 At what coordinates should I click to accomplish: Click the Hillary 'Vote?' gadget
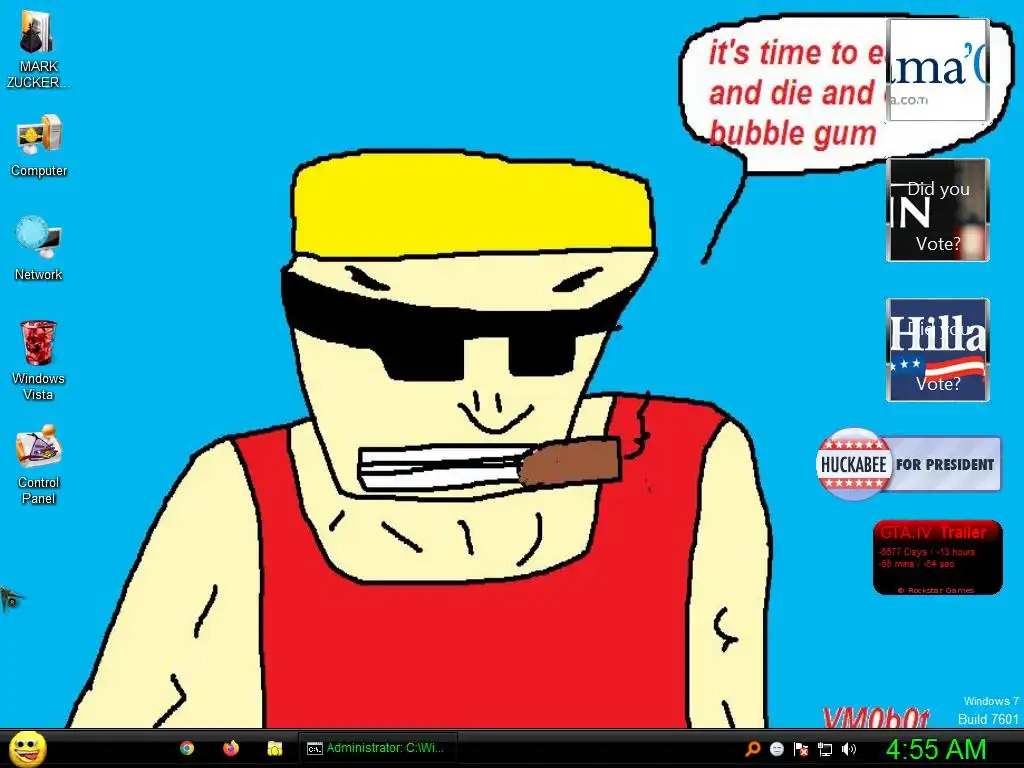(937, 349)
